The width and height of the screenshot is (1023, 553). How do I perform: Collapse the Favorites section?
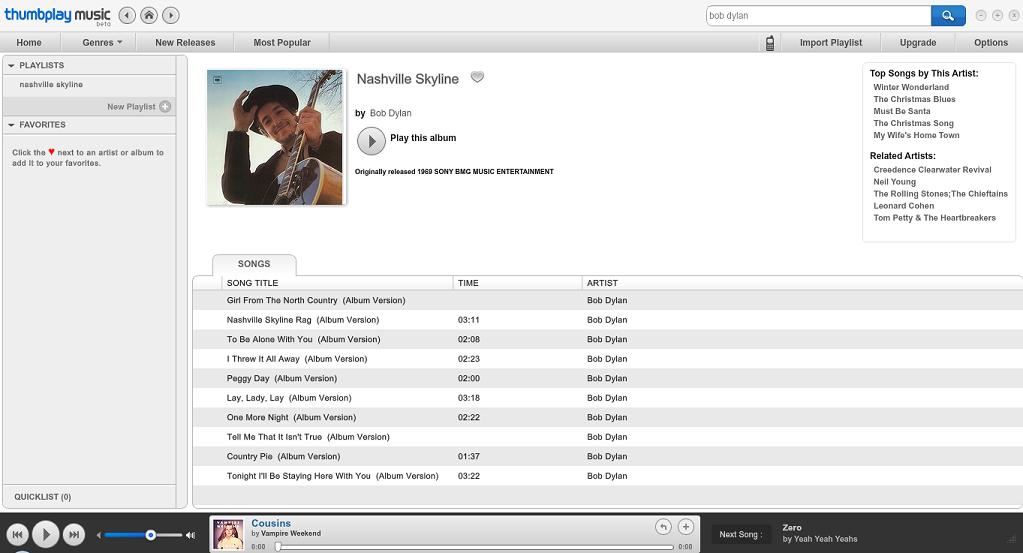[x=11, y=125]
